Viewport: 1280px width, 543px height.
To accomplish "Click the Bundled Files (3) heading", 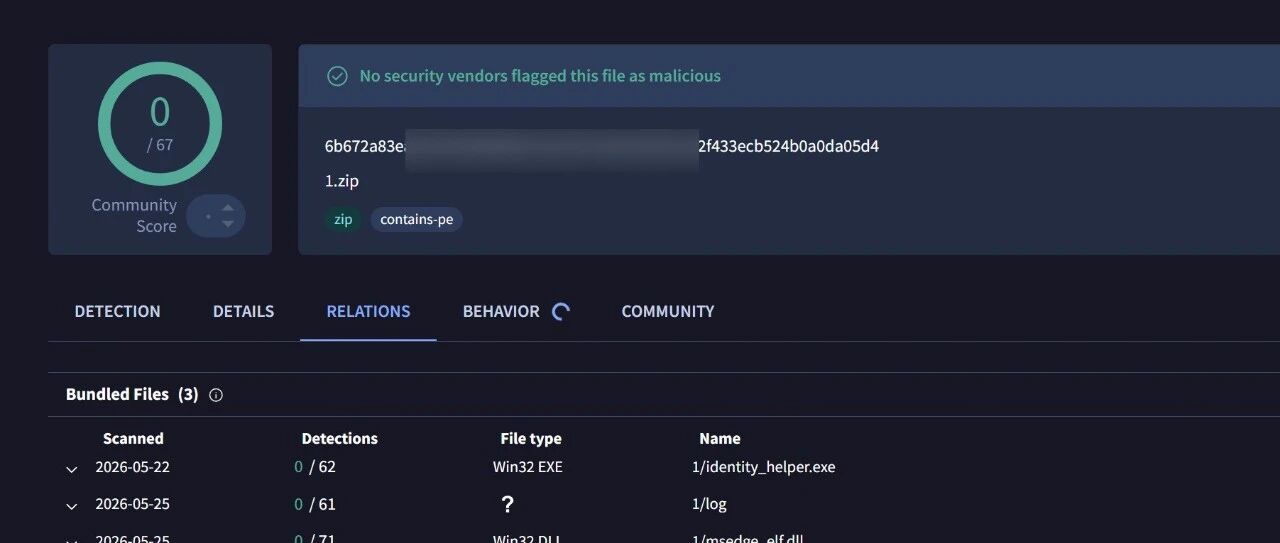I will point(132,394).
